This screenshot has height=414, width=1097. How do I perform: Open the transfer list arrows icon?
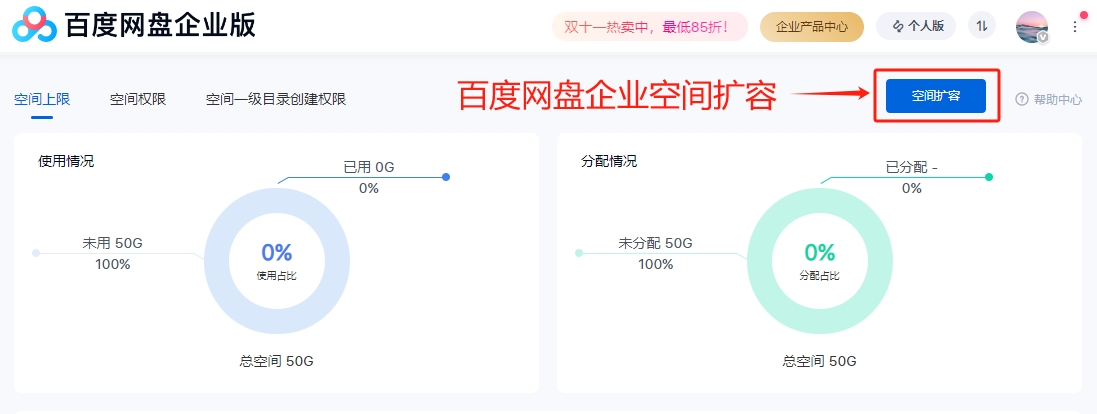coord(982,26)
